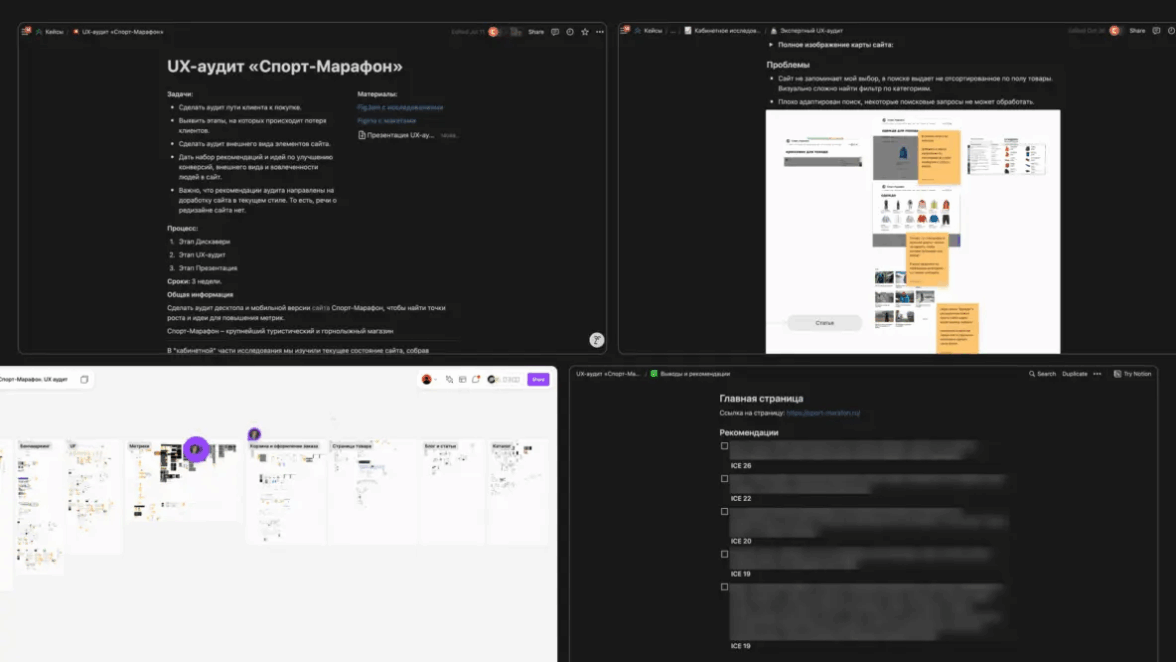Open user avatar dropdown in FigJam toolbar
Screen dimensions: 1176x662
click(429, 379)
